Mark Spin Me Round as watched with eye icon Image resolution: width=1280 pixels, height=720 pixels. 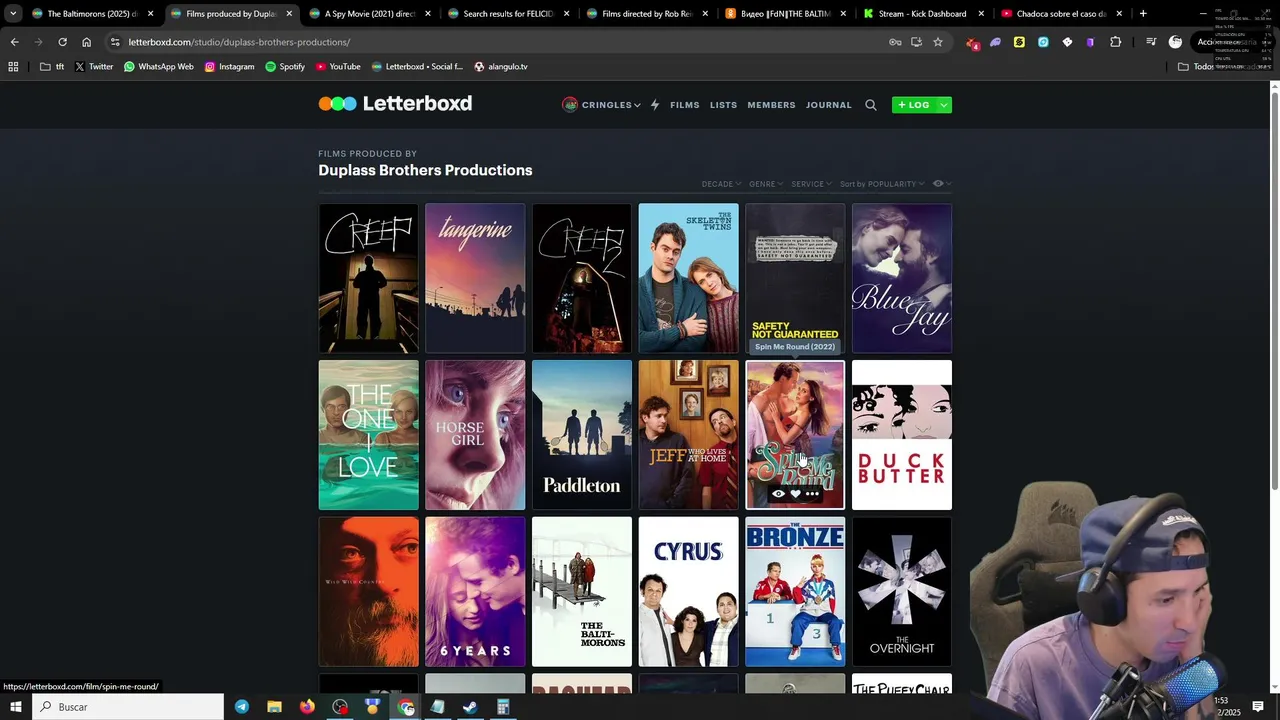point(778,494)
